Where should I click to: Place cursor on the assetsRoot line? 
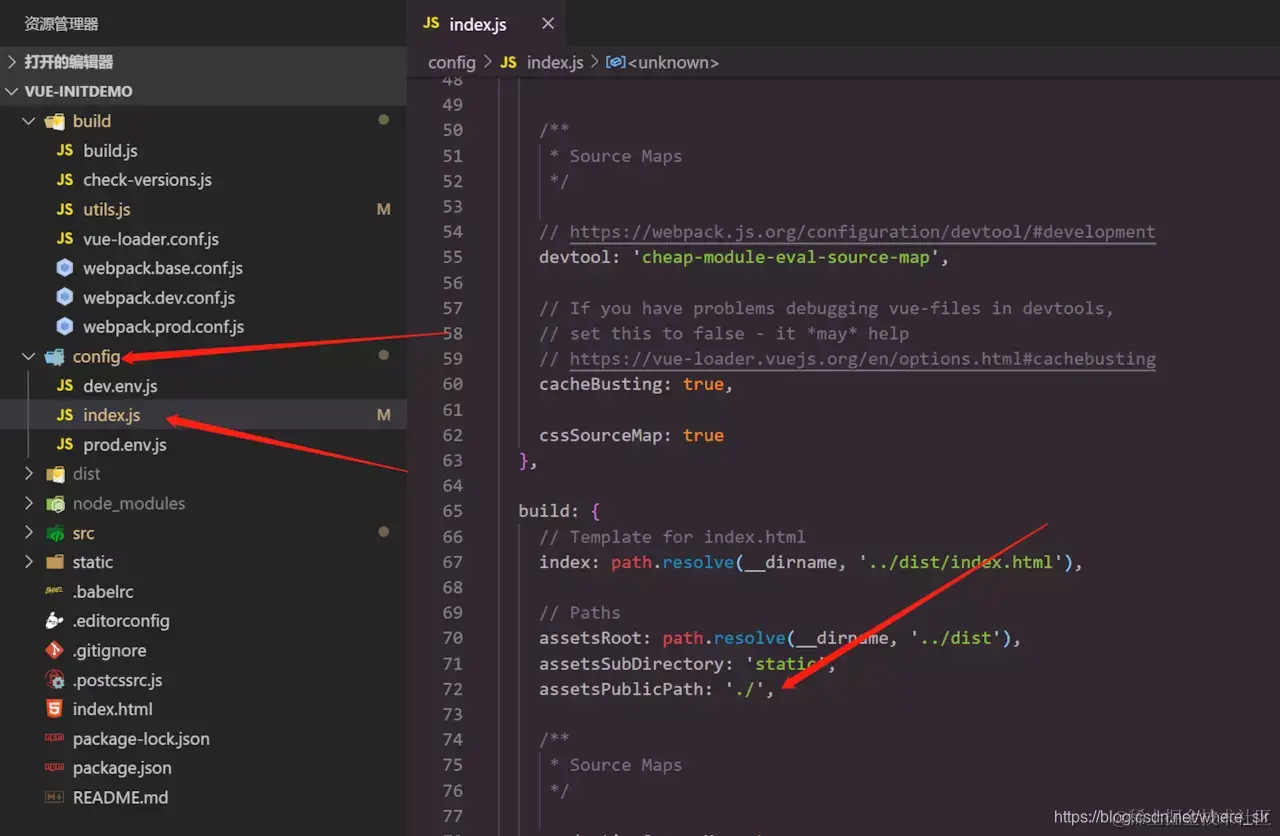click(780, 638)
